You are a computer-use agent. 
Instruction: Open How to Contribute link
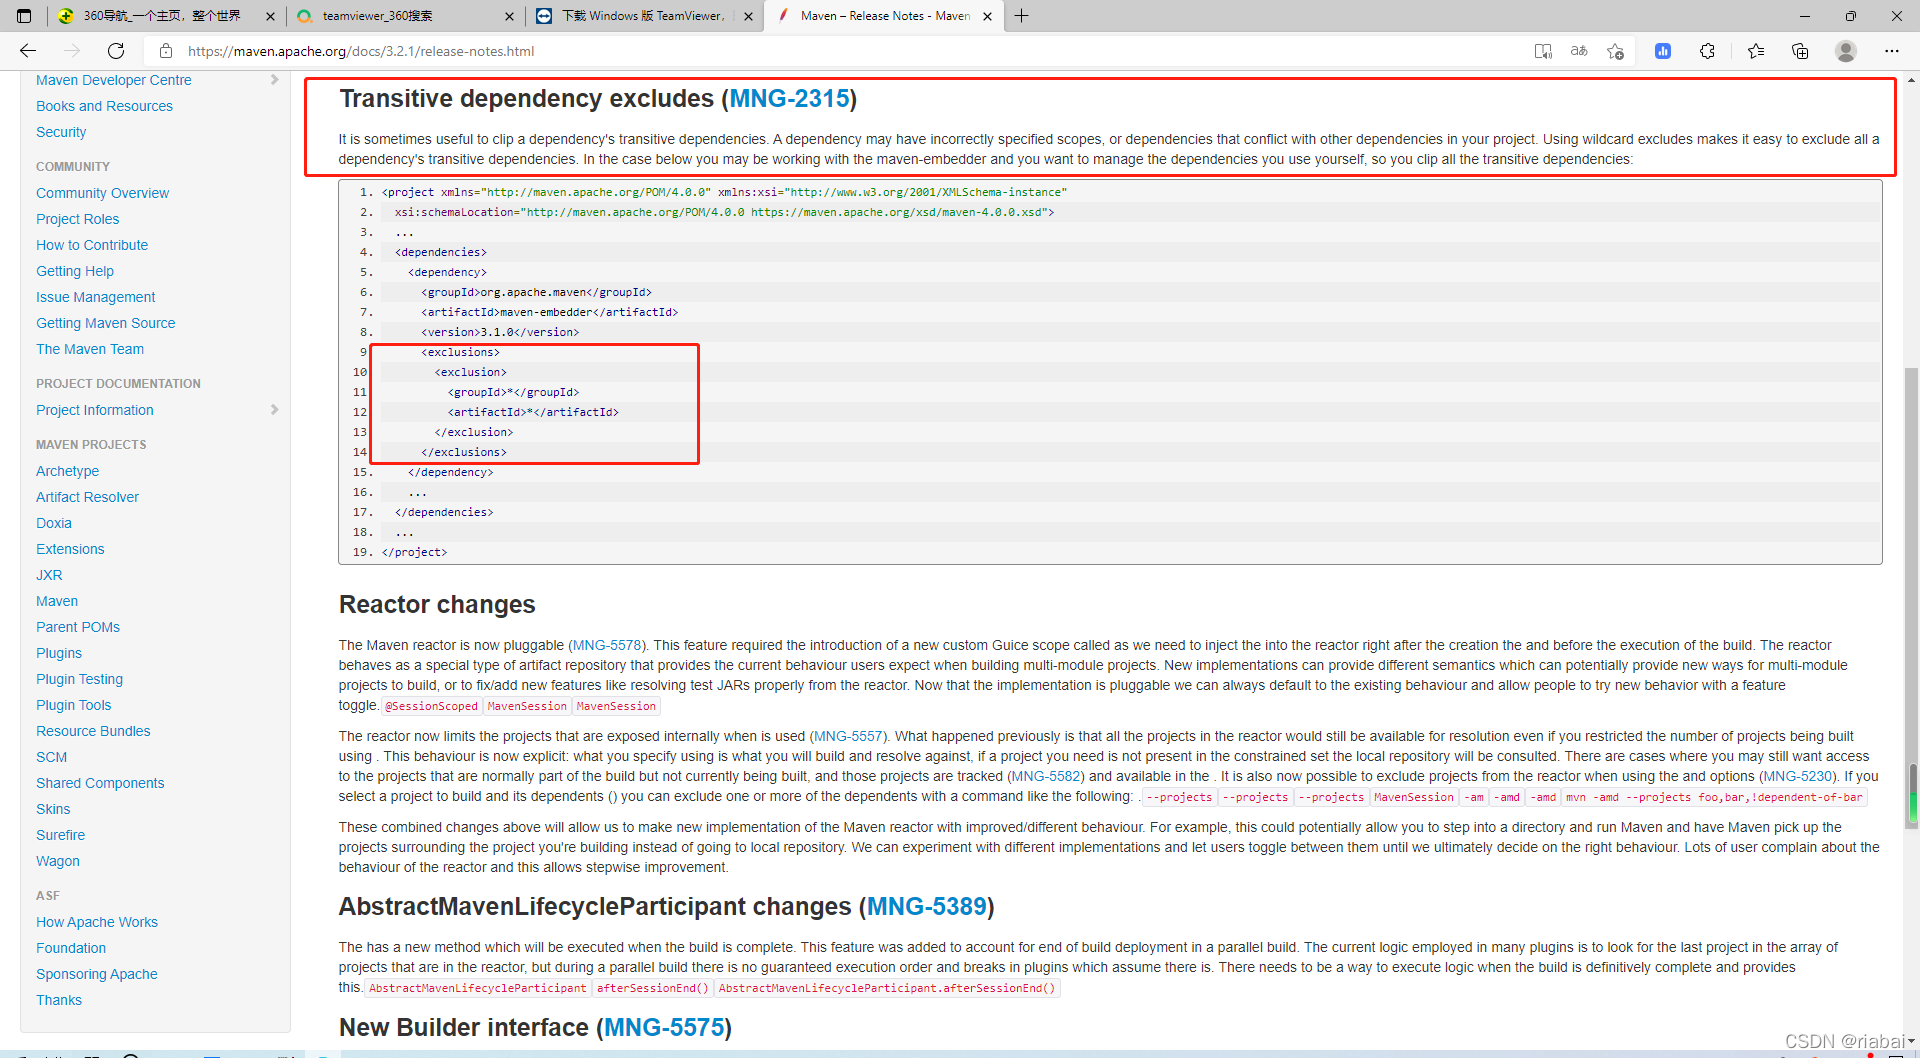(x=92, y=245)
